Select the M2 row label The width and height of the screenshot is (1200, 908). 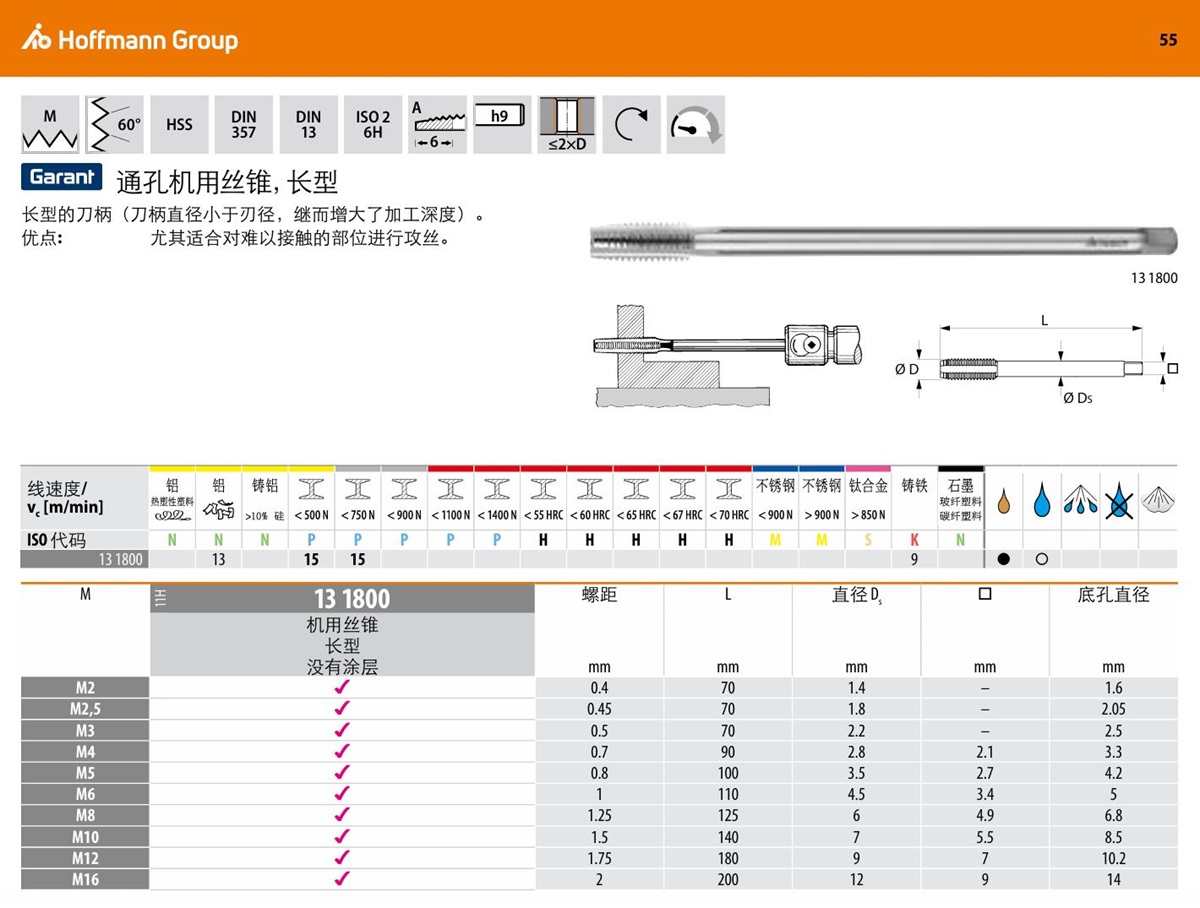[85, 687]
